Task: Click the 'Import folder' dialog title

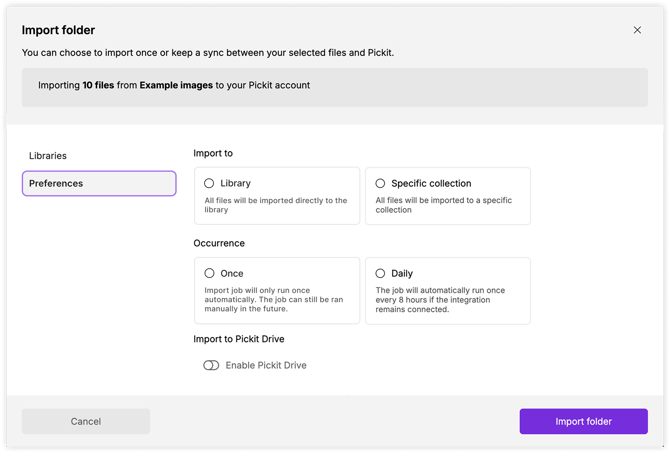Action: click(x=59, y=30)
